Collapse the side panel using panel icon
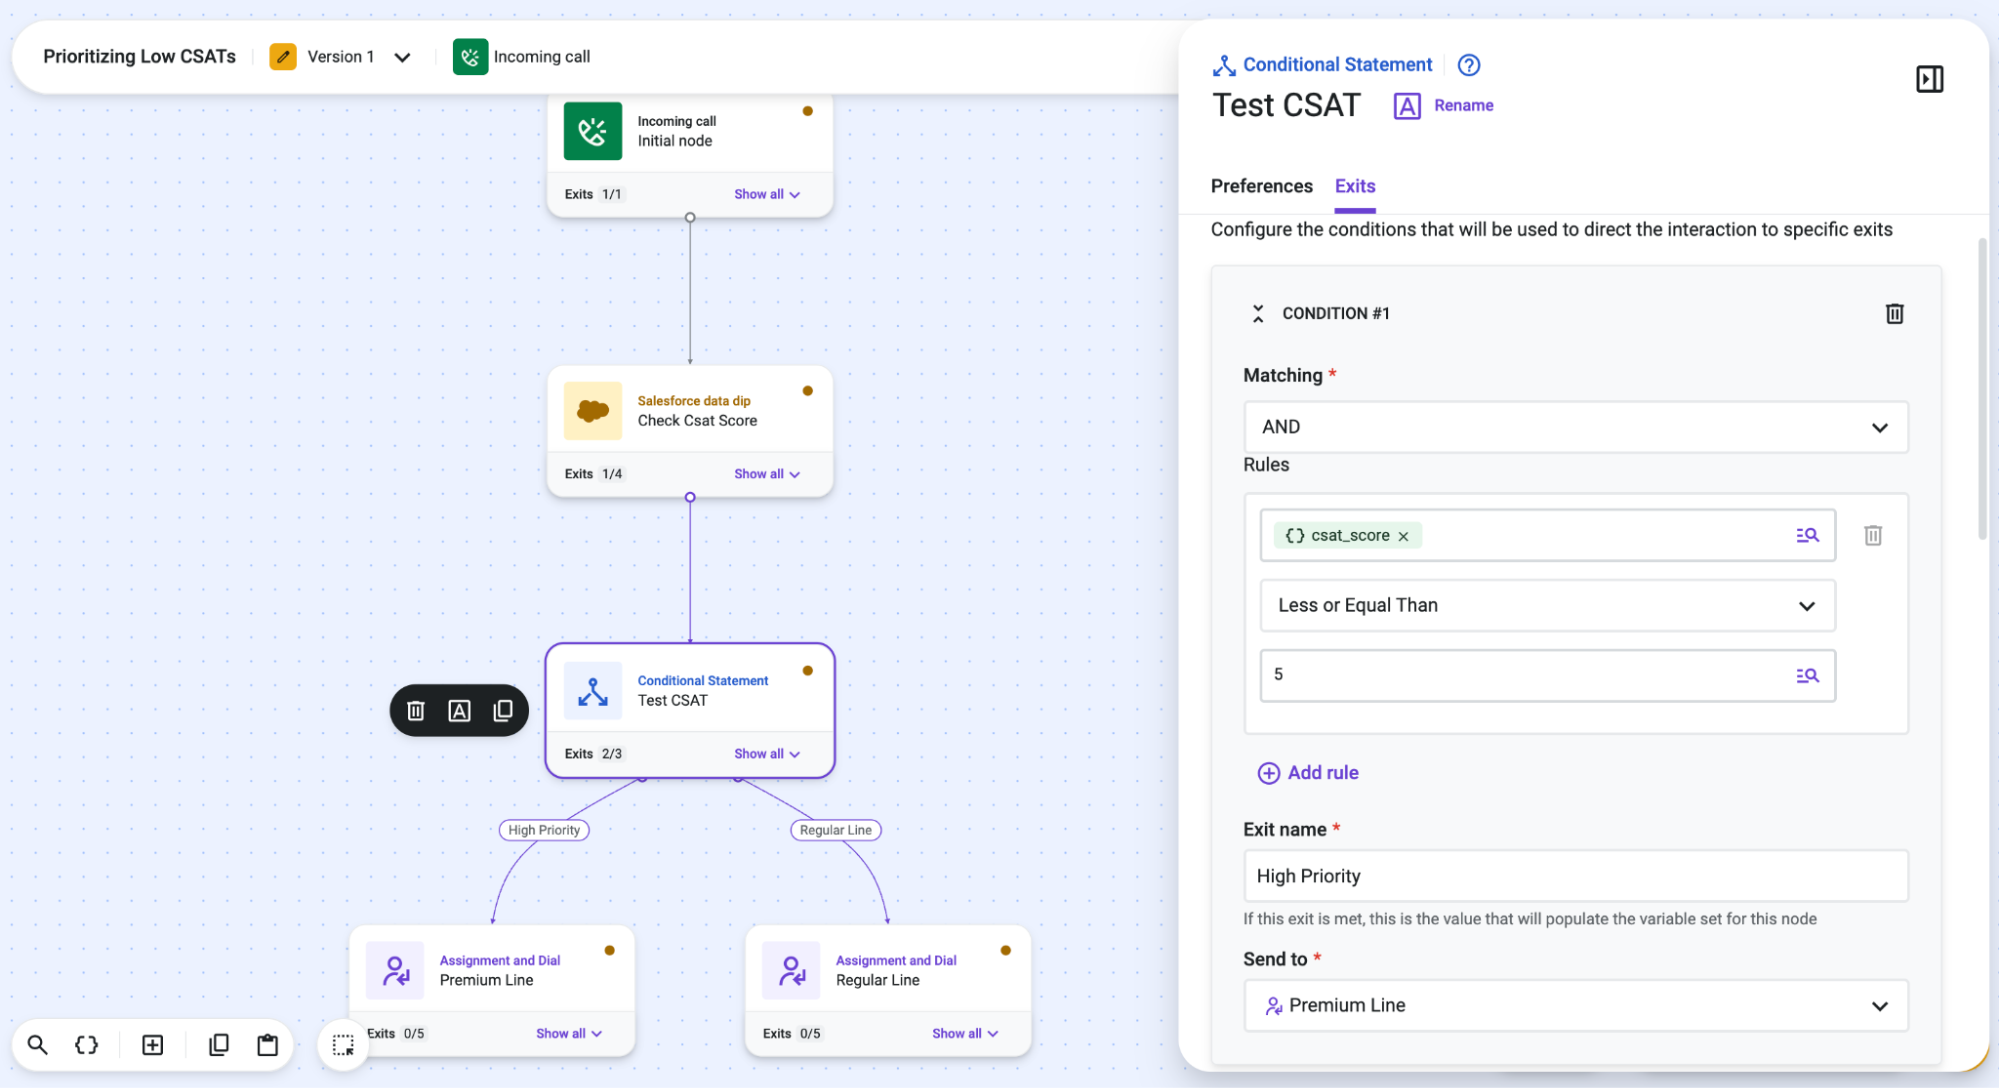The image size is (1999, 1089). coord(1929,79)
